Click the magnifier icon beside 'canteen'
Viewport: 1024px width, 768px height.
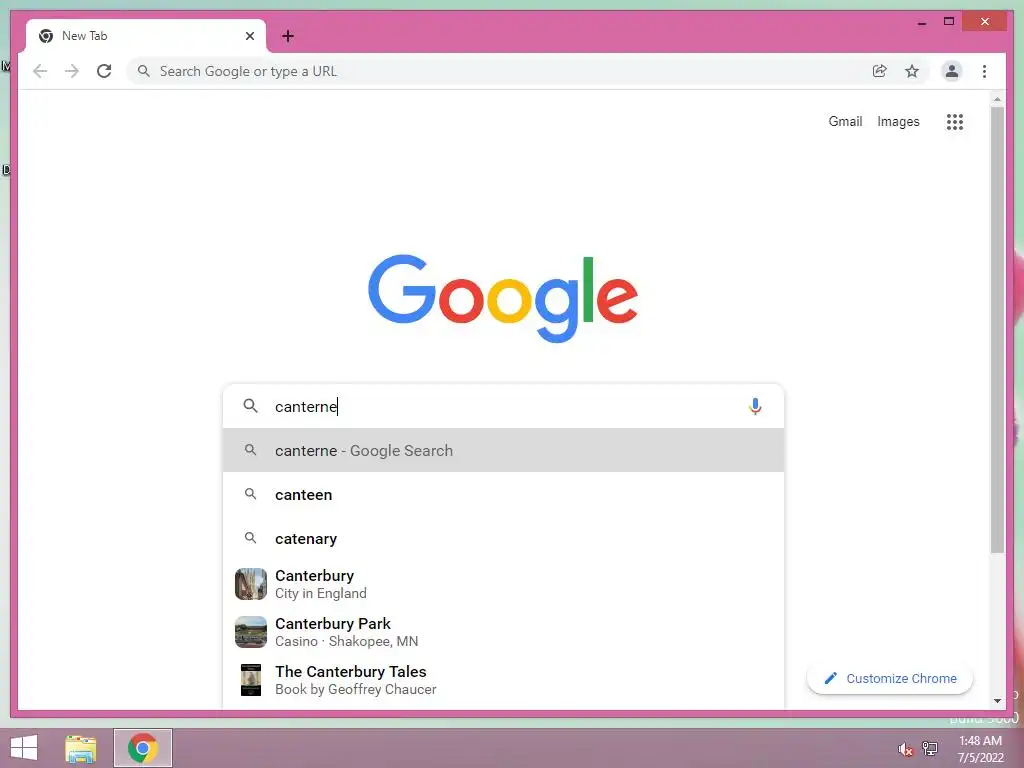point(250,494)
